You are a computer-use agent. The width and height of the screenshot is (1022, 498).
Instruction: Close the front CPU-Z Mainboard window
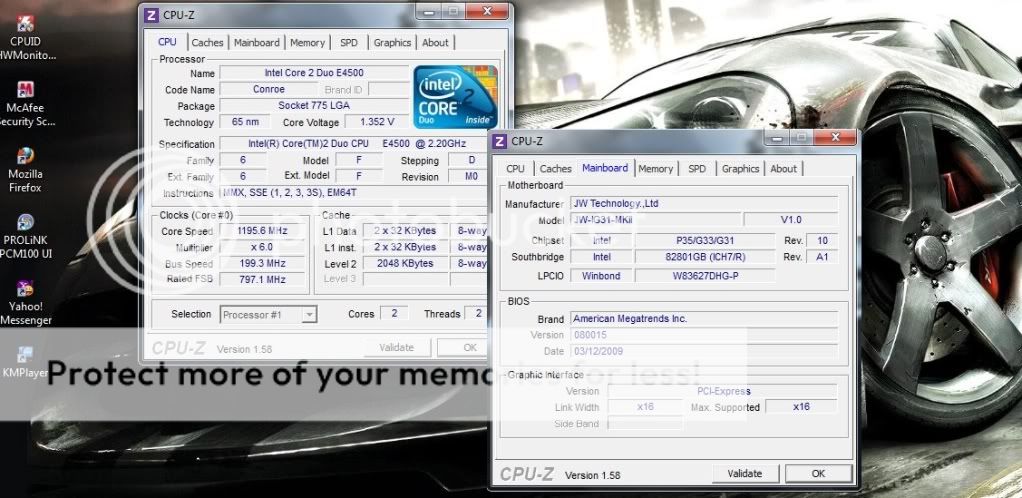(835, 138)
